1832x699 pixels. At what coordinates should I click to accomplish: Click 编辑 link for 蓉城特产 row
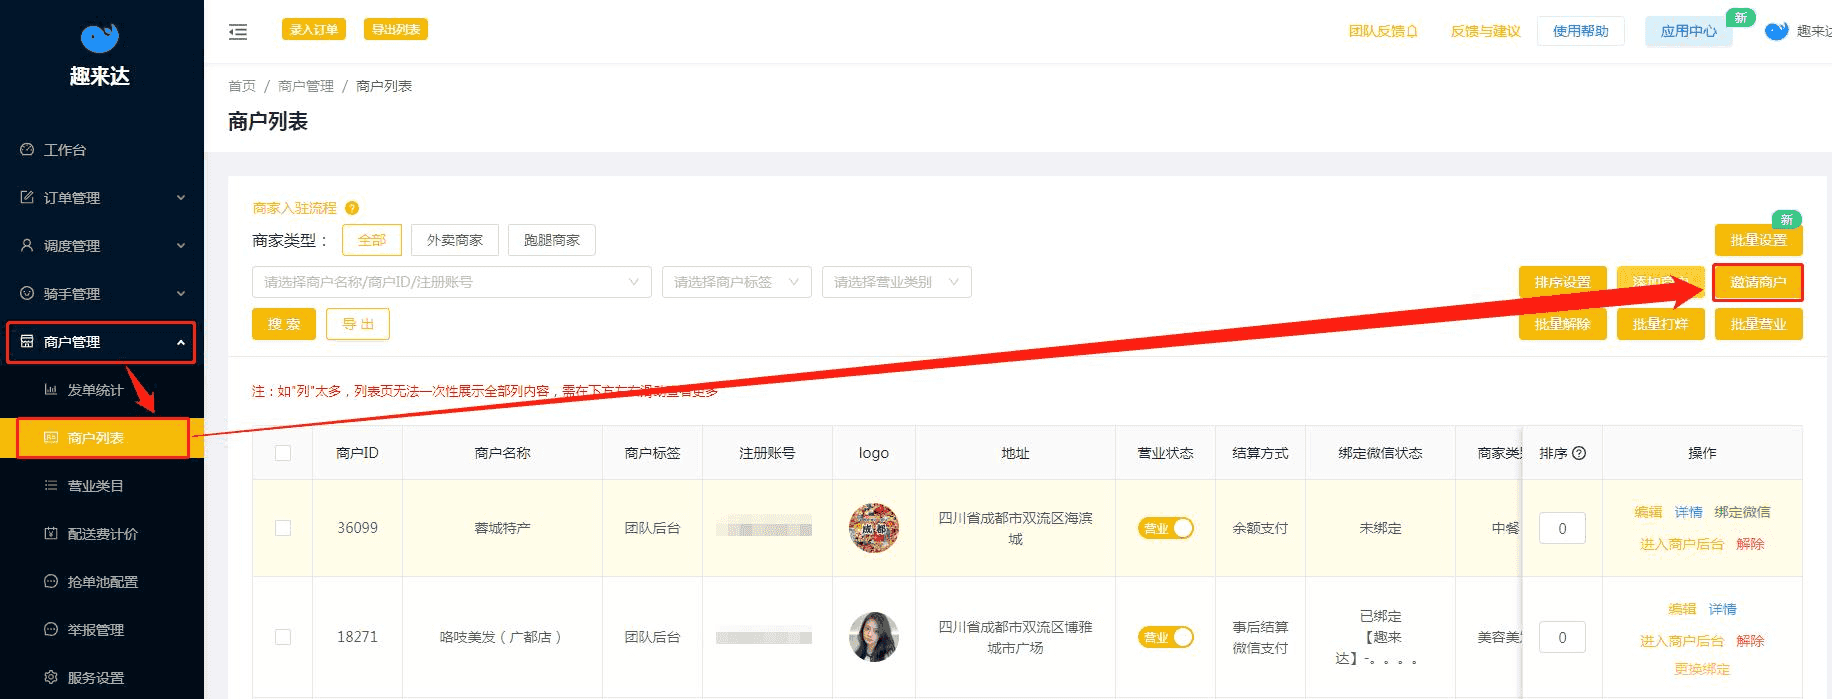(x=1648, y=512)
